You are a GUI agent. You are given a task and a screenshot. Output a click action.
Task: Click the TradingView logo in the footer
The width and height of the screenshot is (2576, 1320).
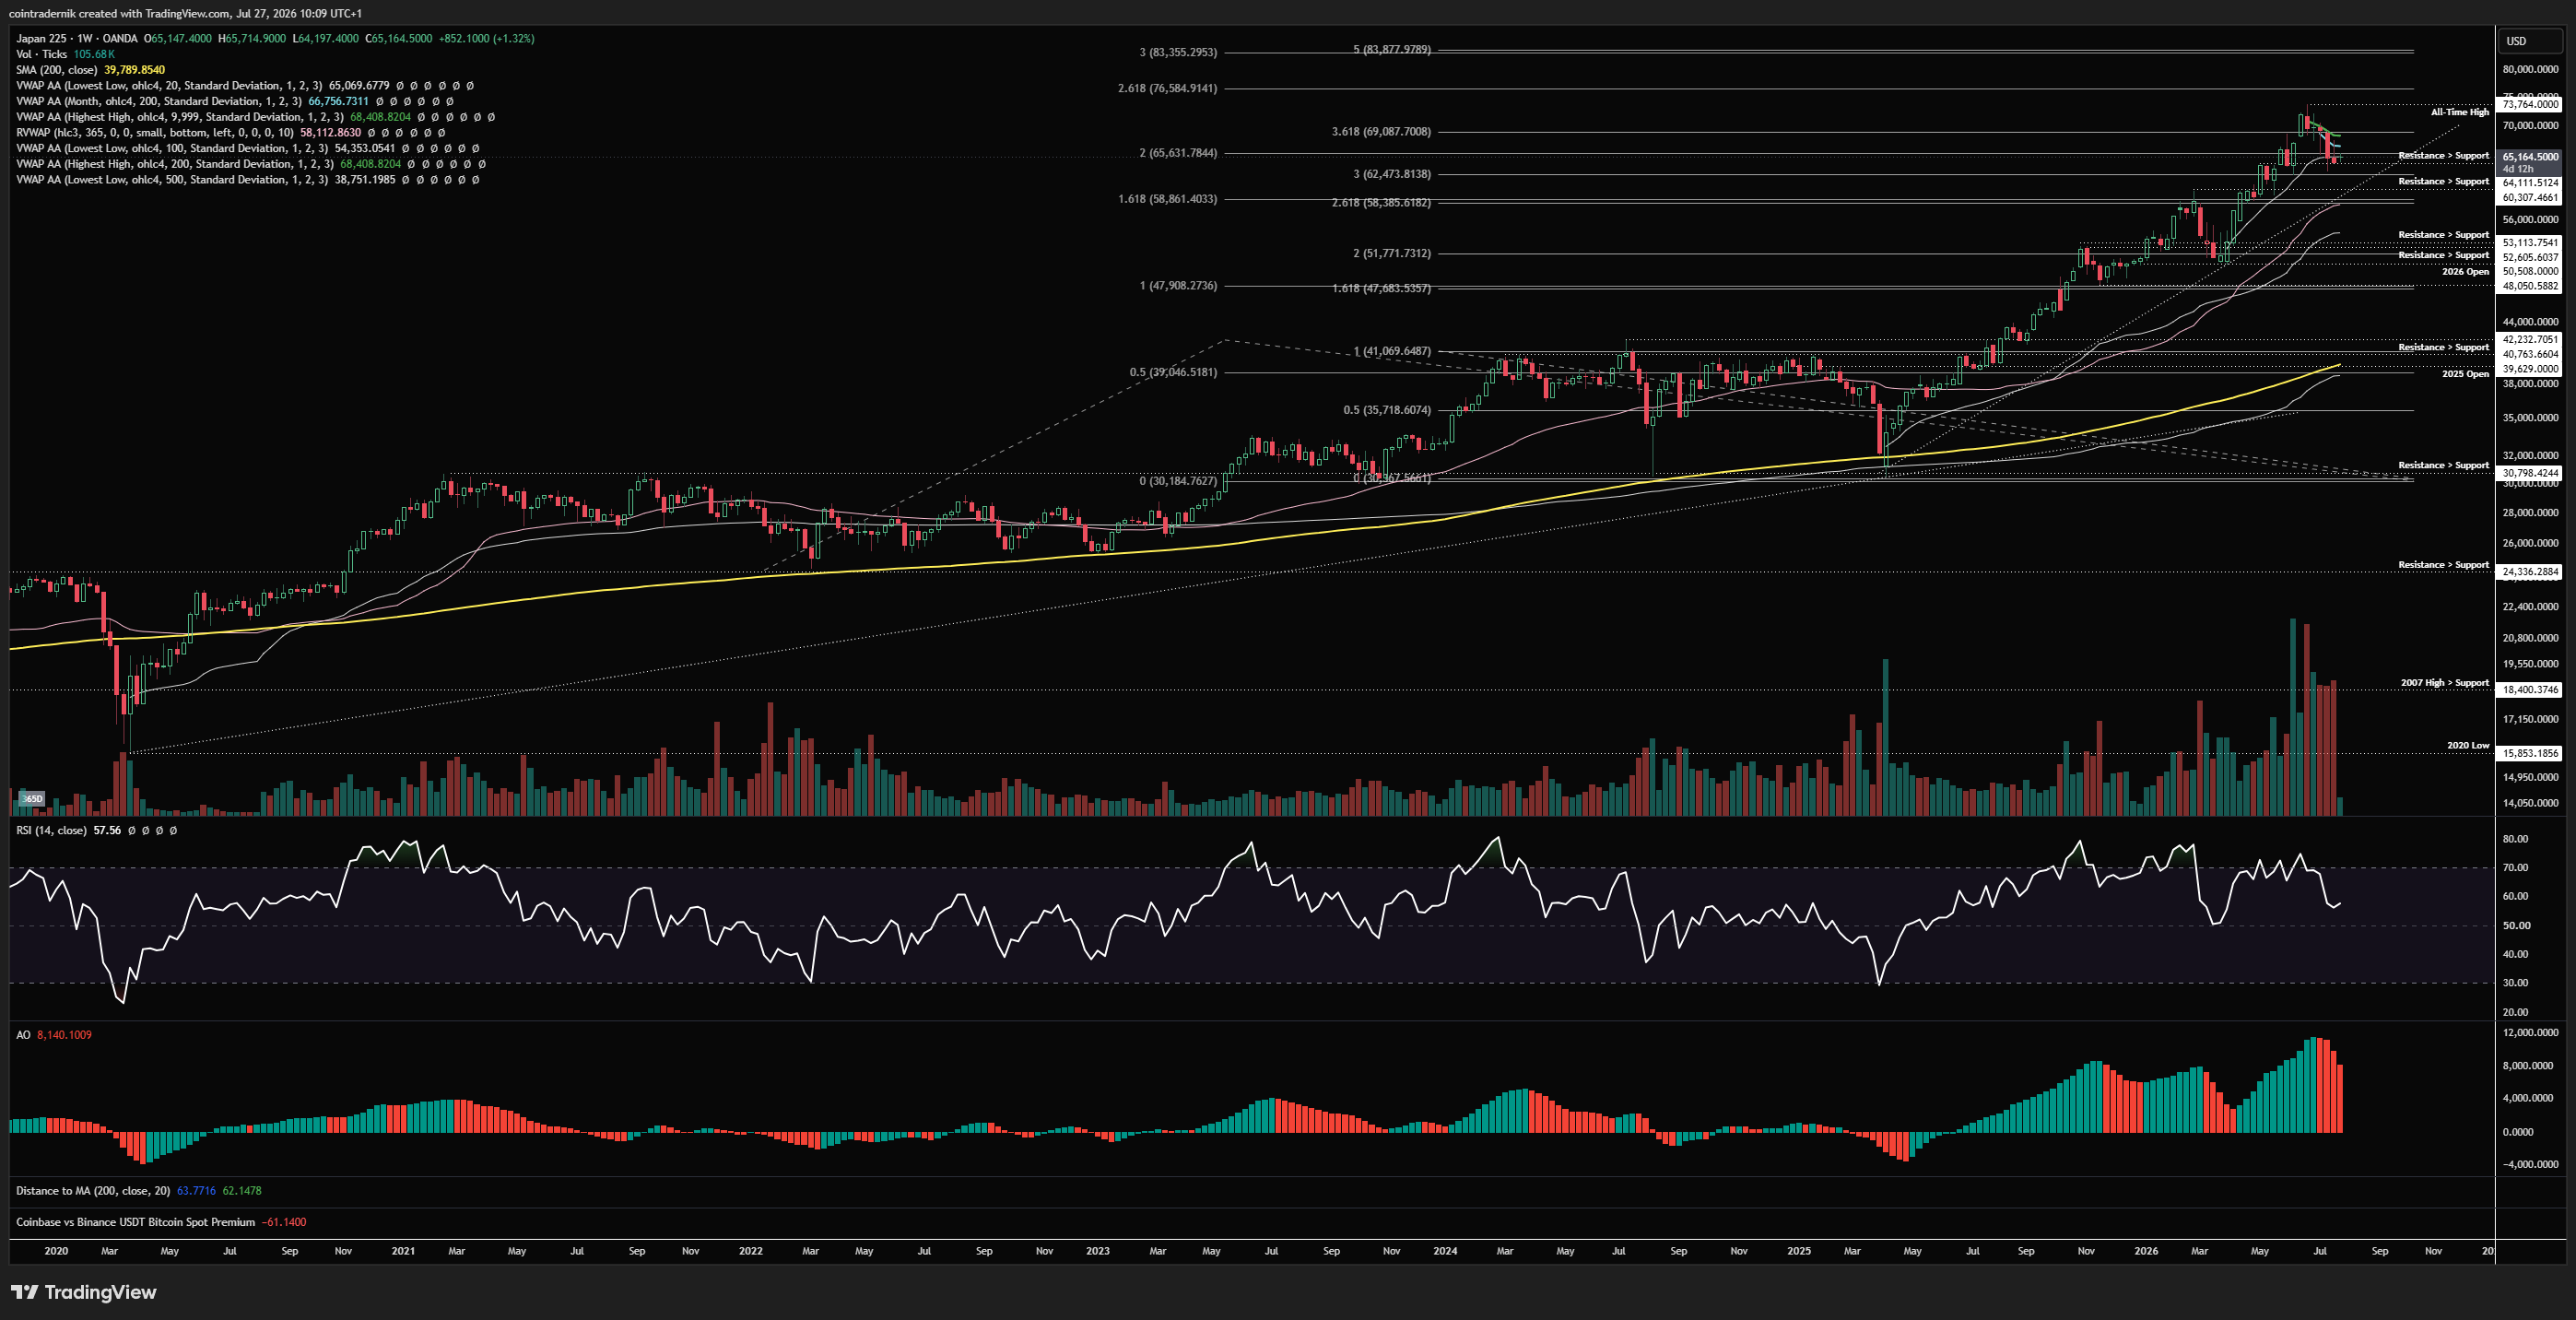point(84,1292)
